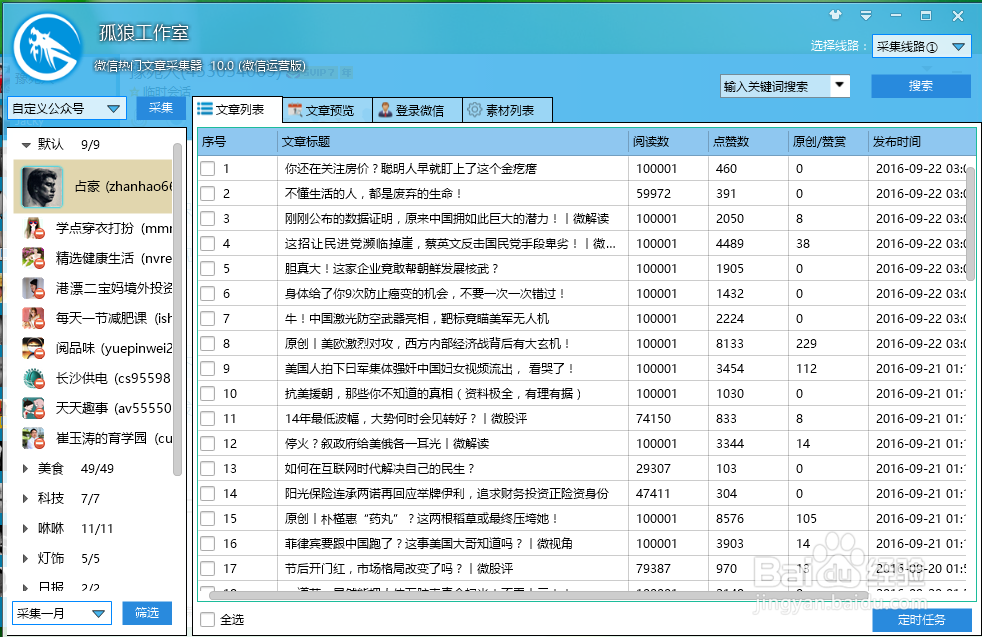Tick checkbox for article row 15
The height and width of the screenshot is (637, 982).
pos(207,519)
